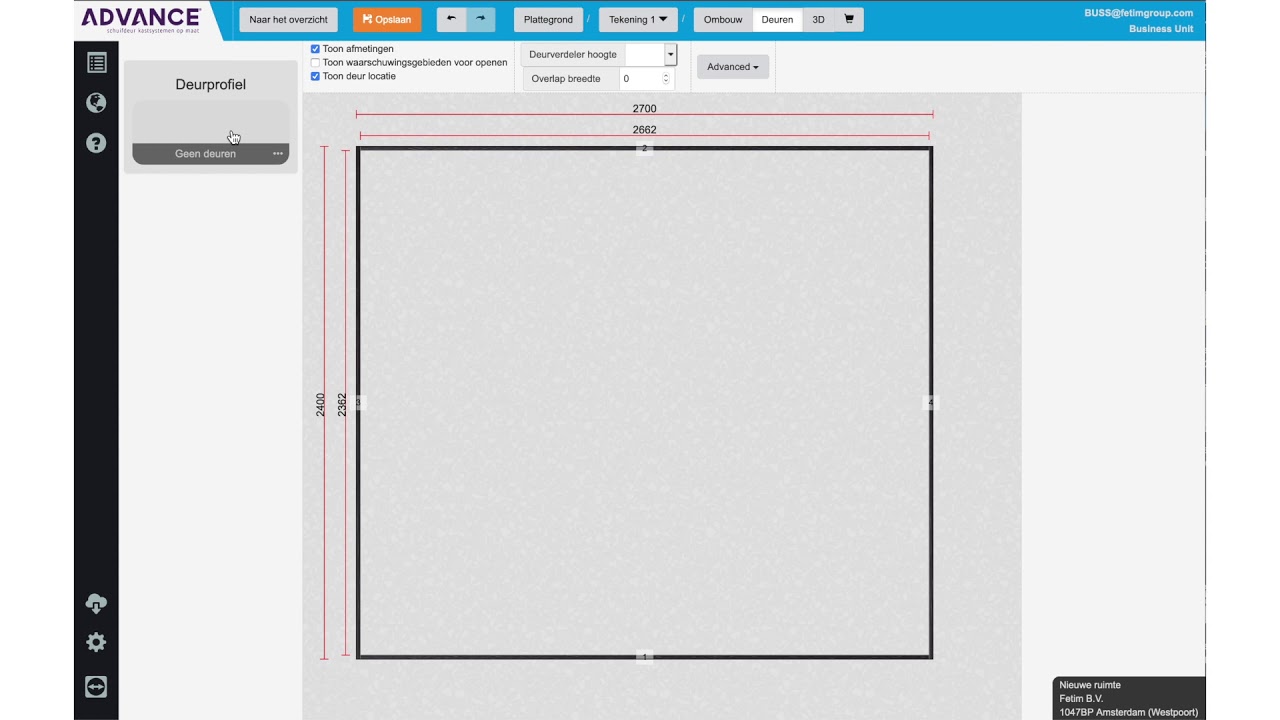Screen dimensions: 1280x720
Task: Click the 2362 inner height dimension
Action: [x=342, y=404]
